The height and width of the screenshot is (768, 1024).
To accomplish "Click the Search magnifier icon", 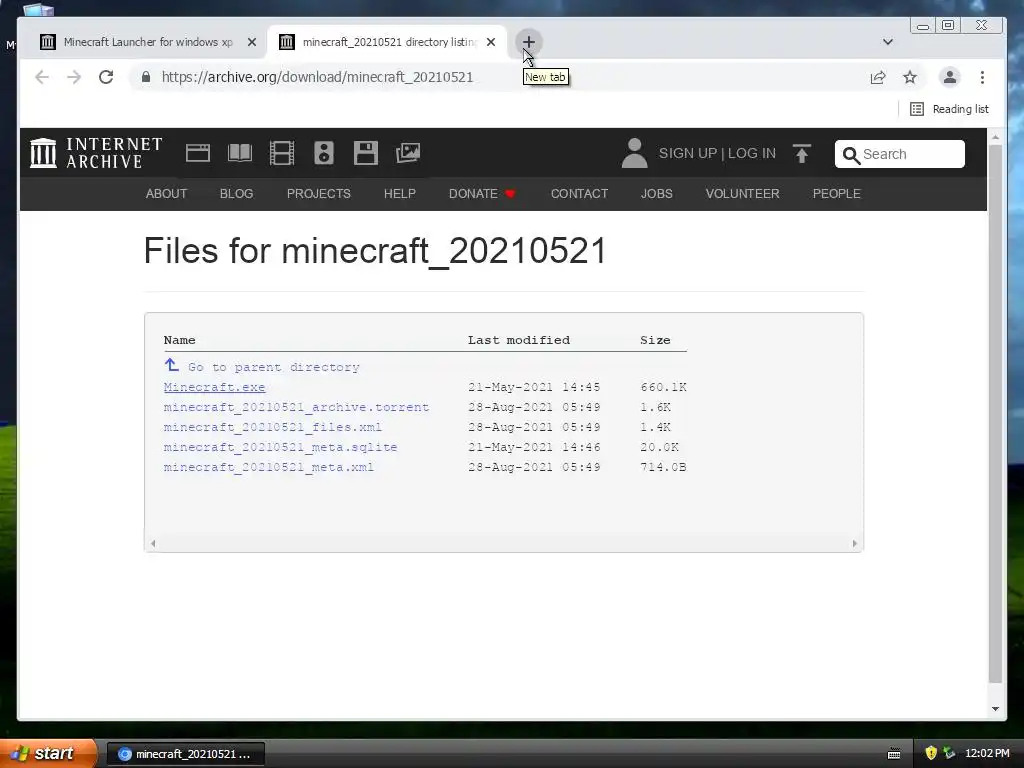I will click(851, 155).
